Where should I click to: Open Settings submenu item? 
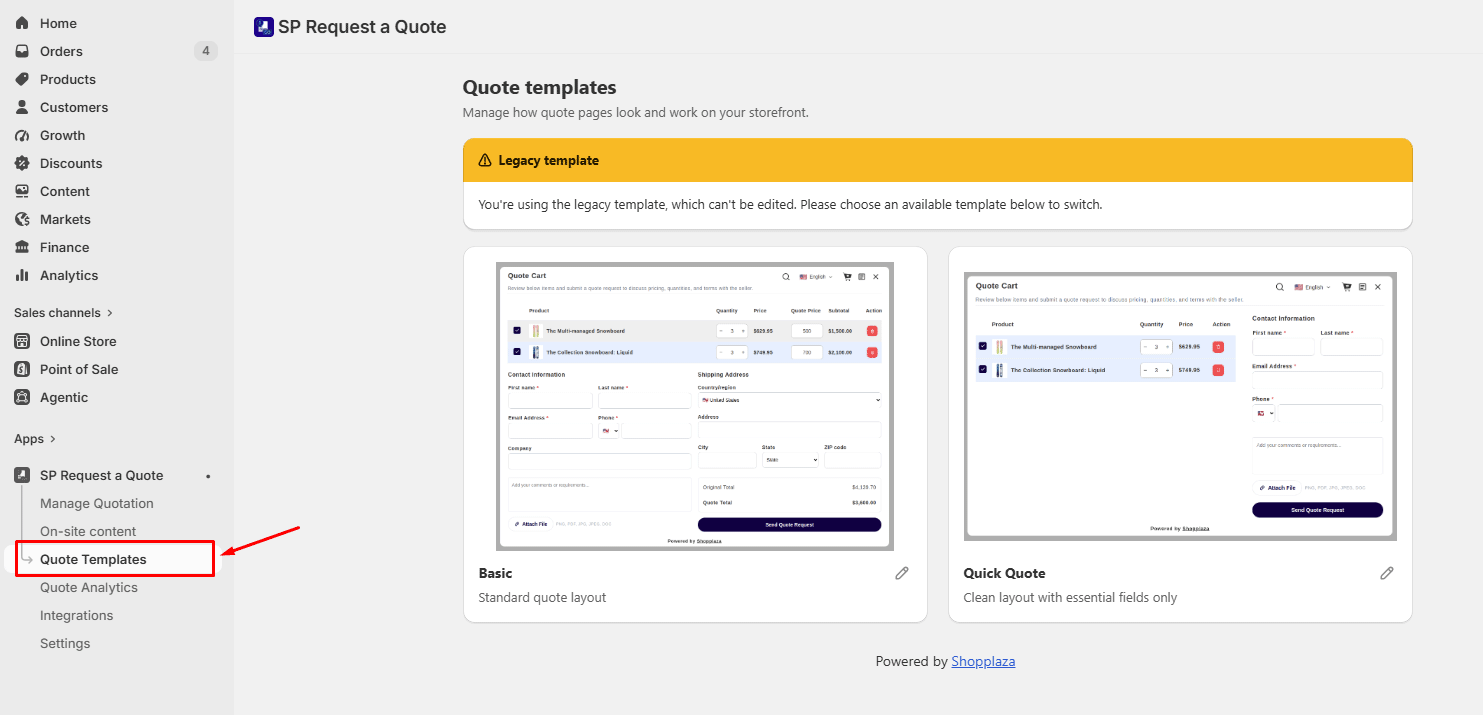pos(65,643)
